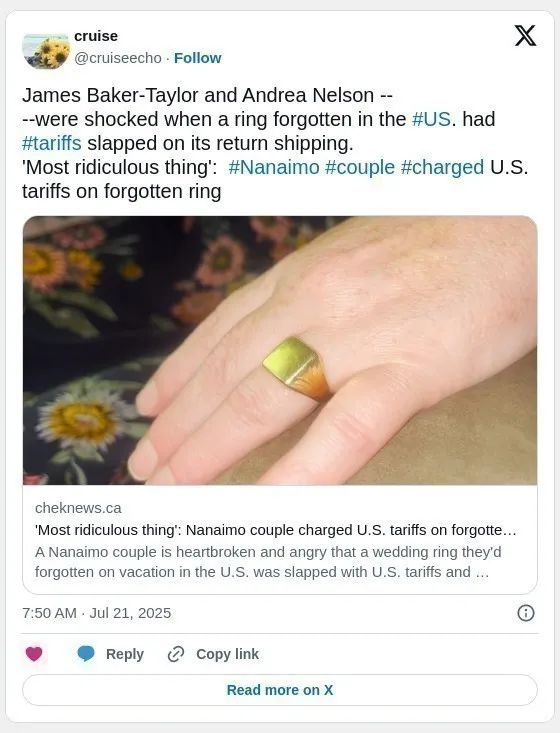Screen dimensions: 560x733
Task: Open the #charged hashtag
Action: coord(442,167)
